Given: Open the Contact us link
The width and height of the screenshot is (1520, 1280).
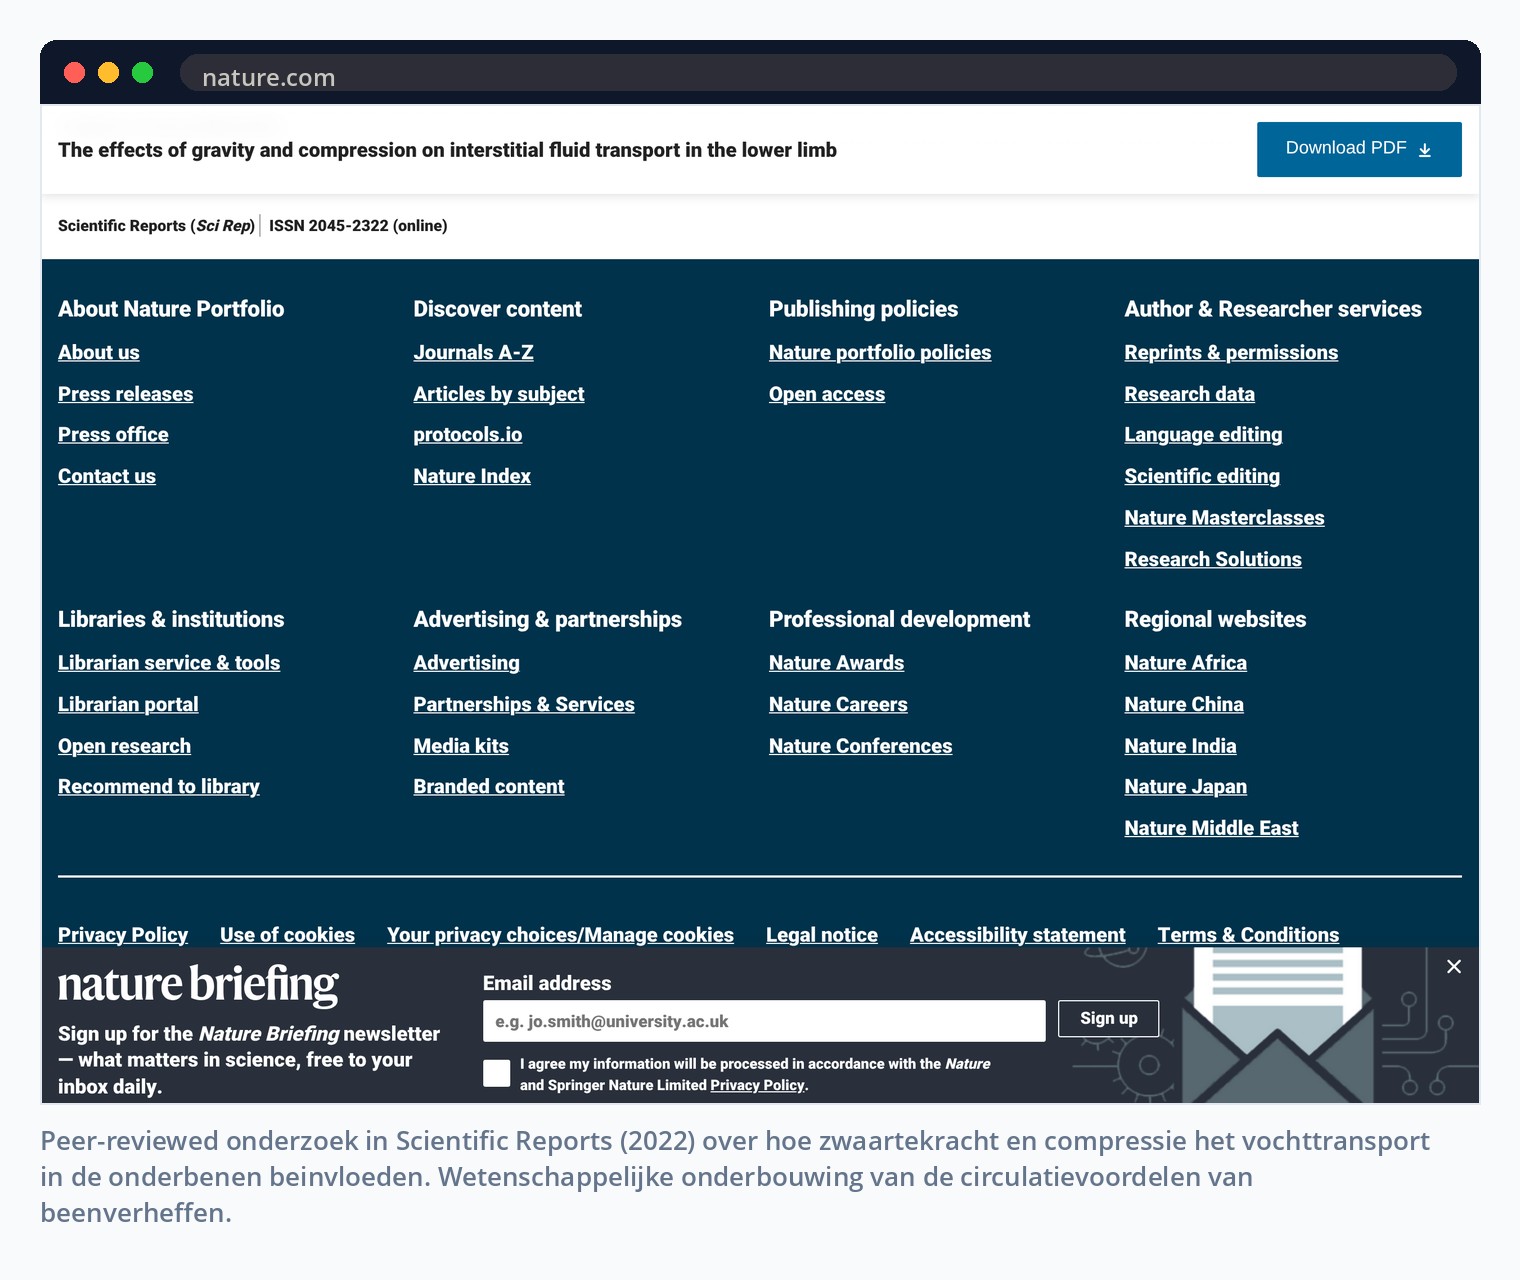Looking at the screenshot, I should click(x=107, y=476).
